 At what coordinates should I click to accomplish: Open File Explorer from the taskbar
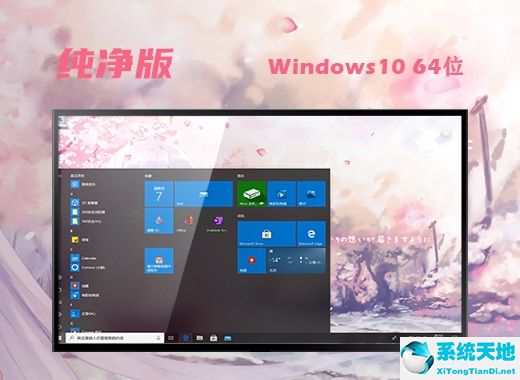(200, 338)
